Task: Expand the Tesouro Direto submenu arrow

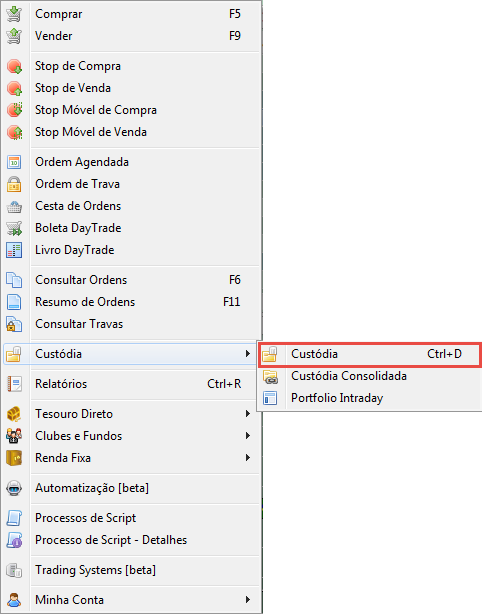Action: click(x=247, y=414)
